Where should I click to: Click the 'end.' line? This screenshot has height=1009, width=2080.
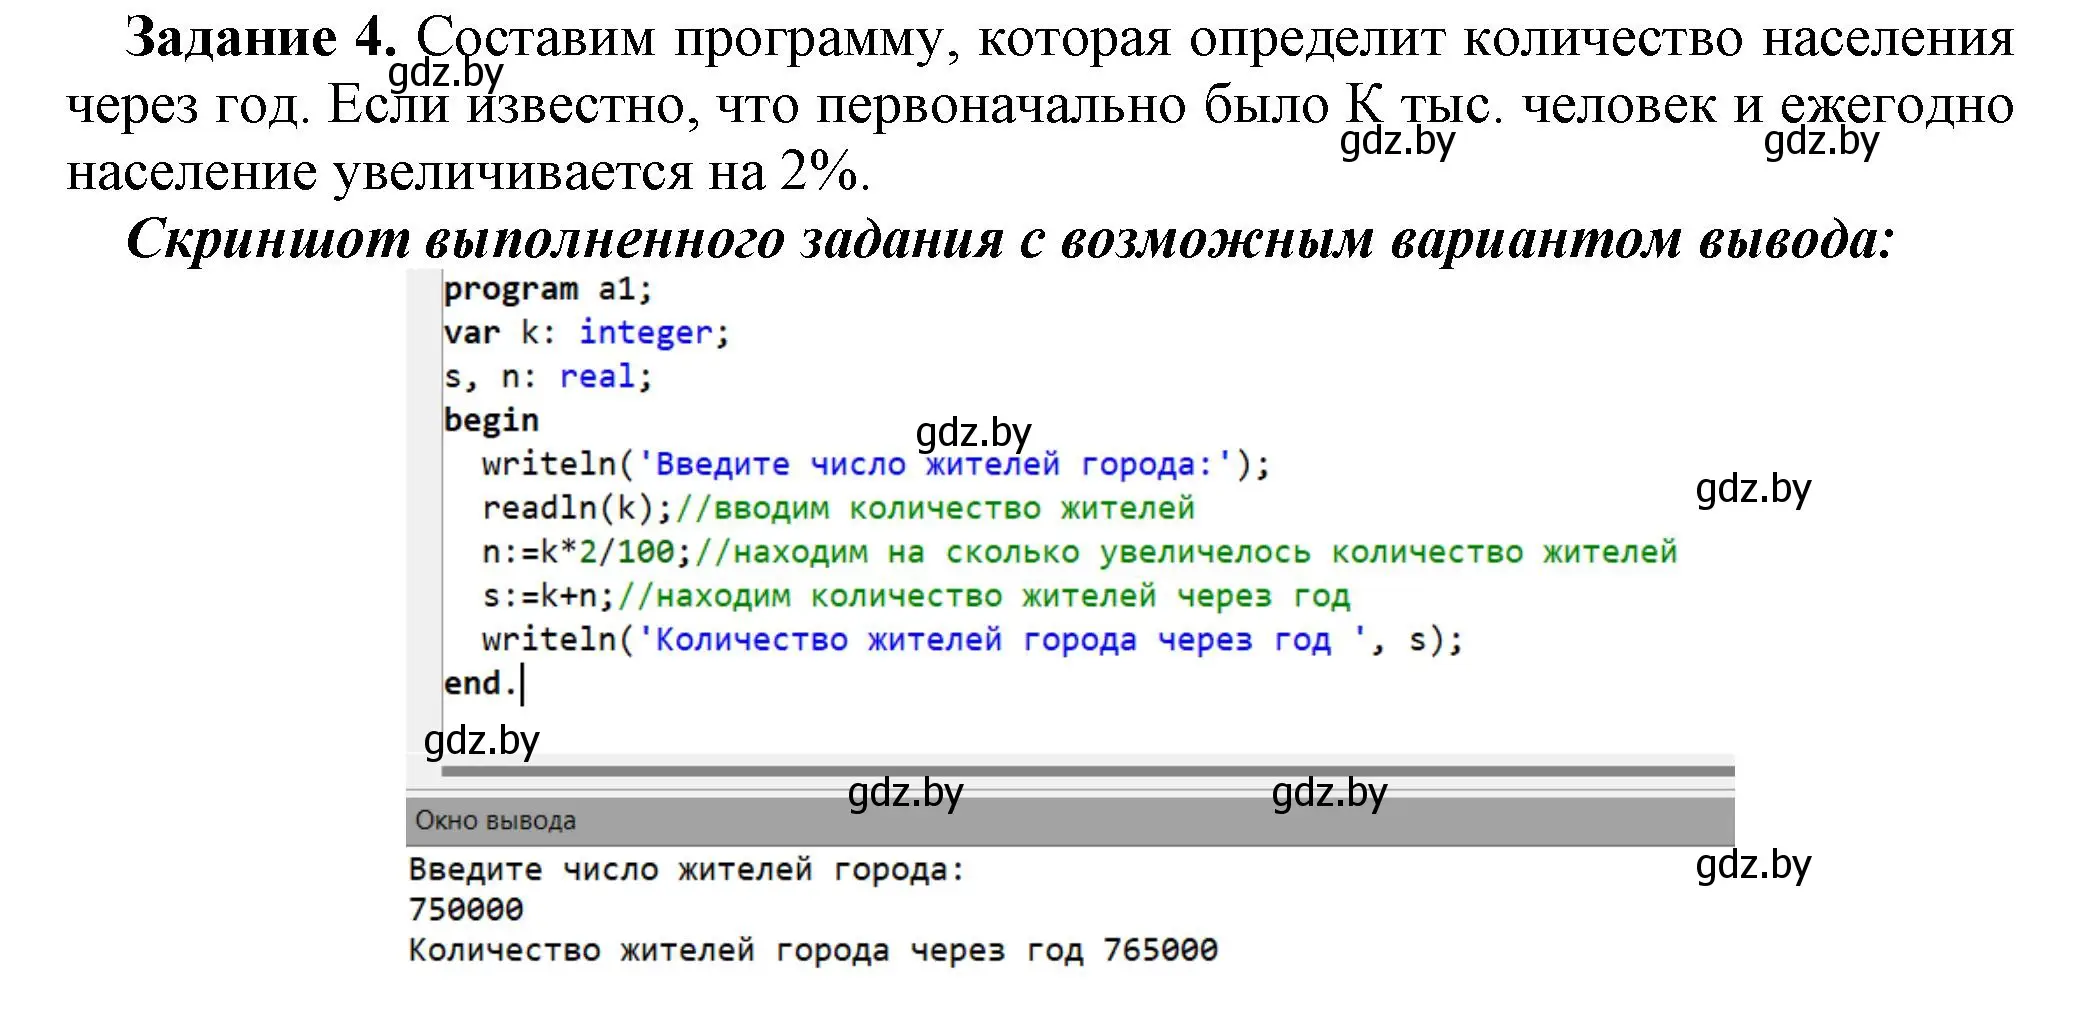pos(480,684)
